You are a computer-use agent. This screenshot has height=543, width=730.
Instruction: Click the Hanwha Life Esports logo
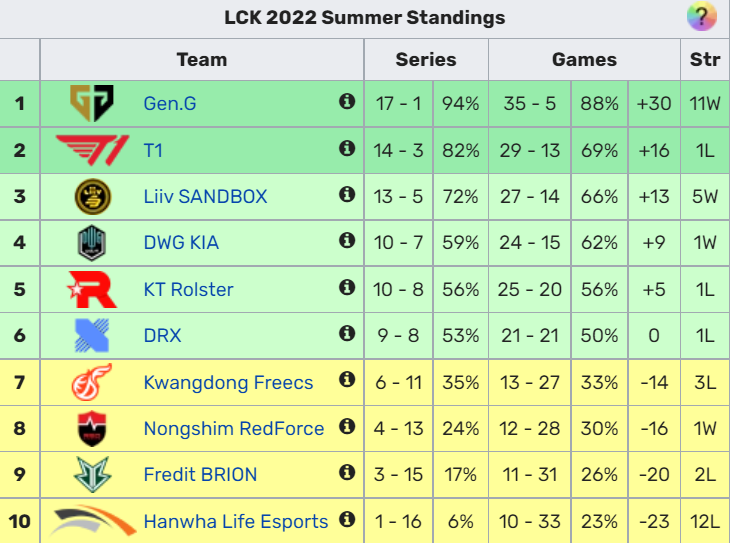(x=92, y=521)
